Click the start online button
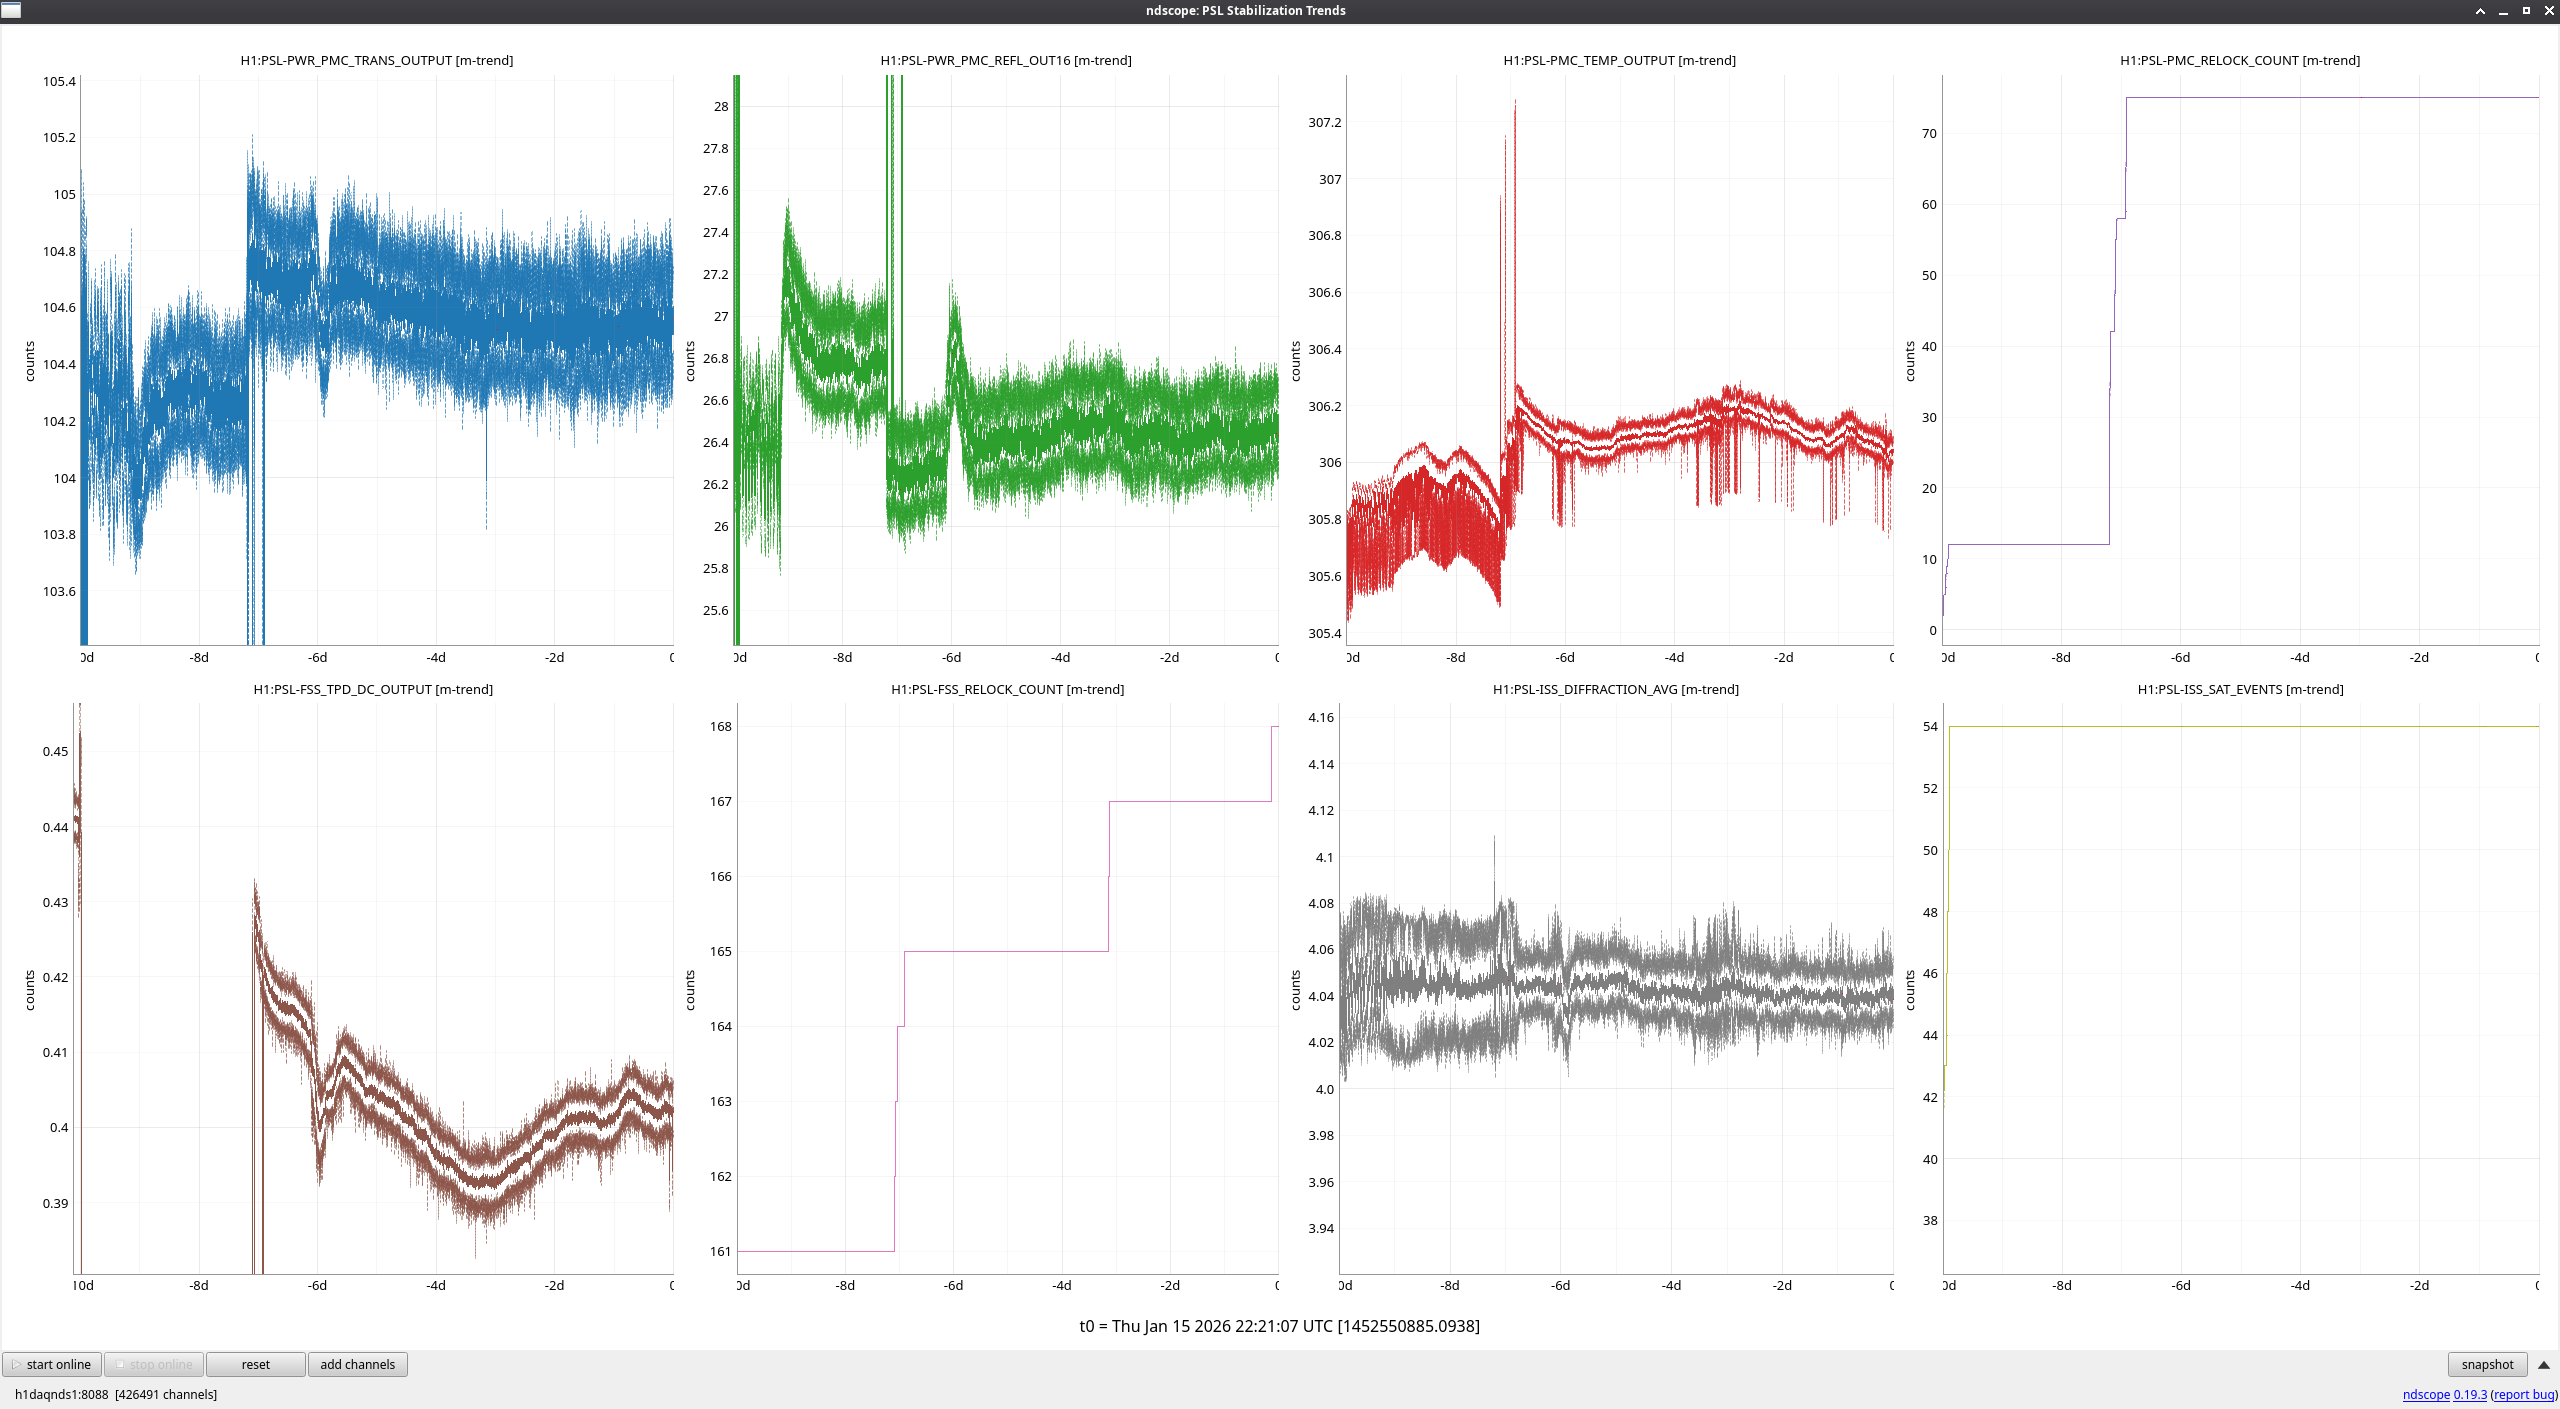The width and height of the screenshot is (2560, 1409). pyautogui.click(x=50, y=1364)
